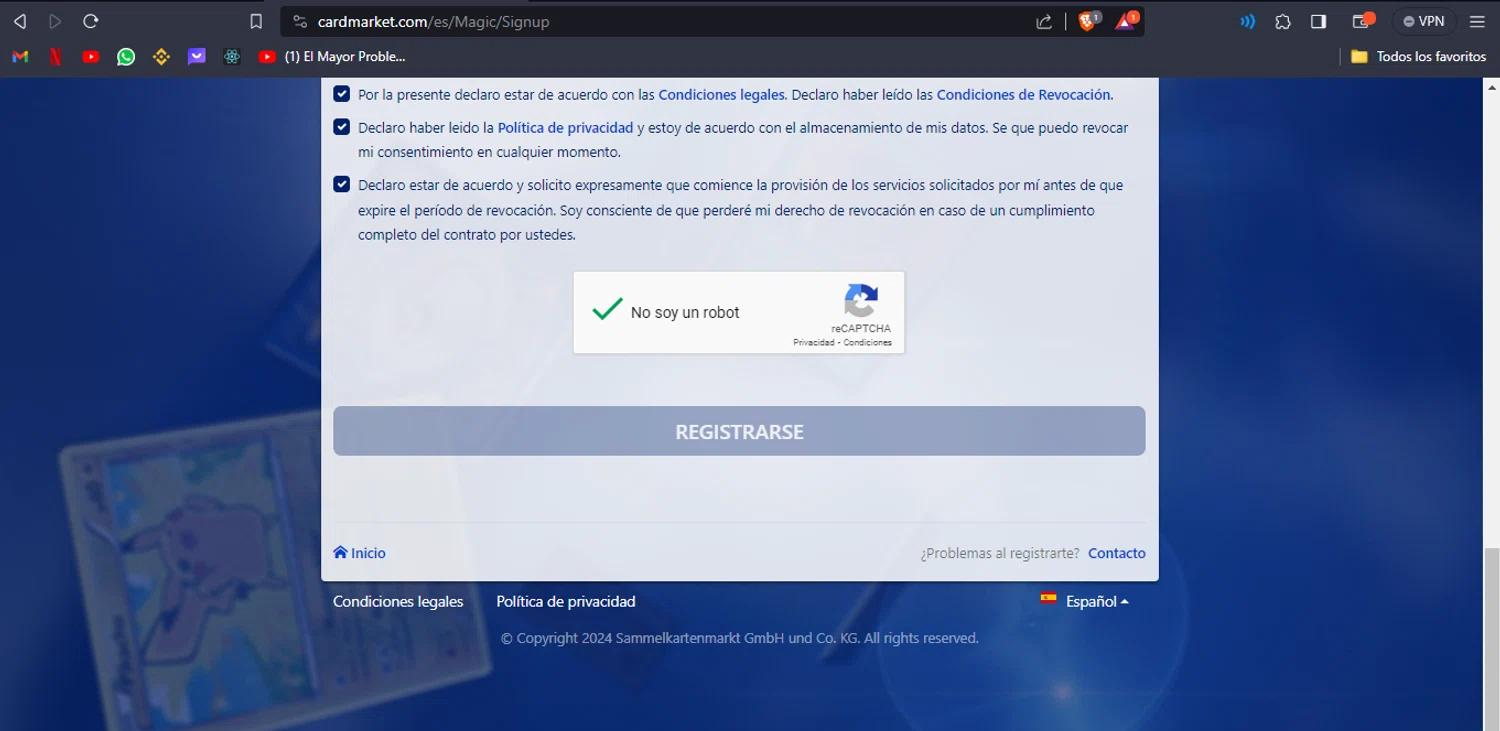Image resolution: width=1500 pixels, height=731 pixels.
Task: Click the REGISTRARSE button
Action: 739,431
